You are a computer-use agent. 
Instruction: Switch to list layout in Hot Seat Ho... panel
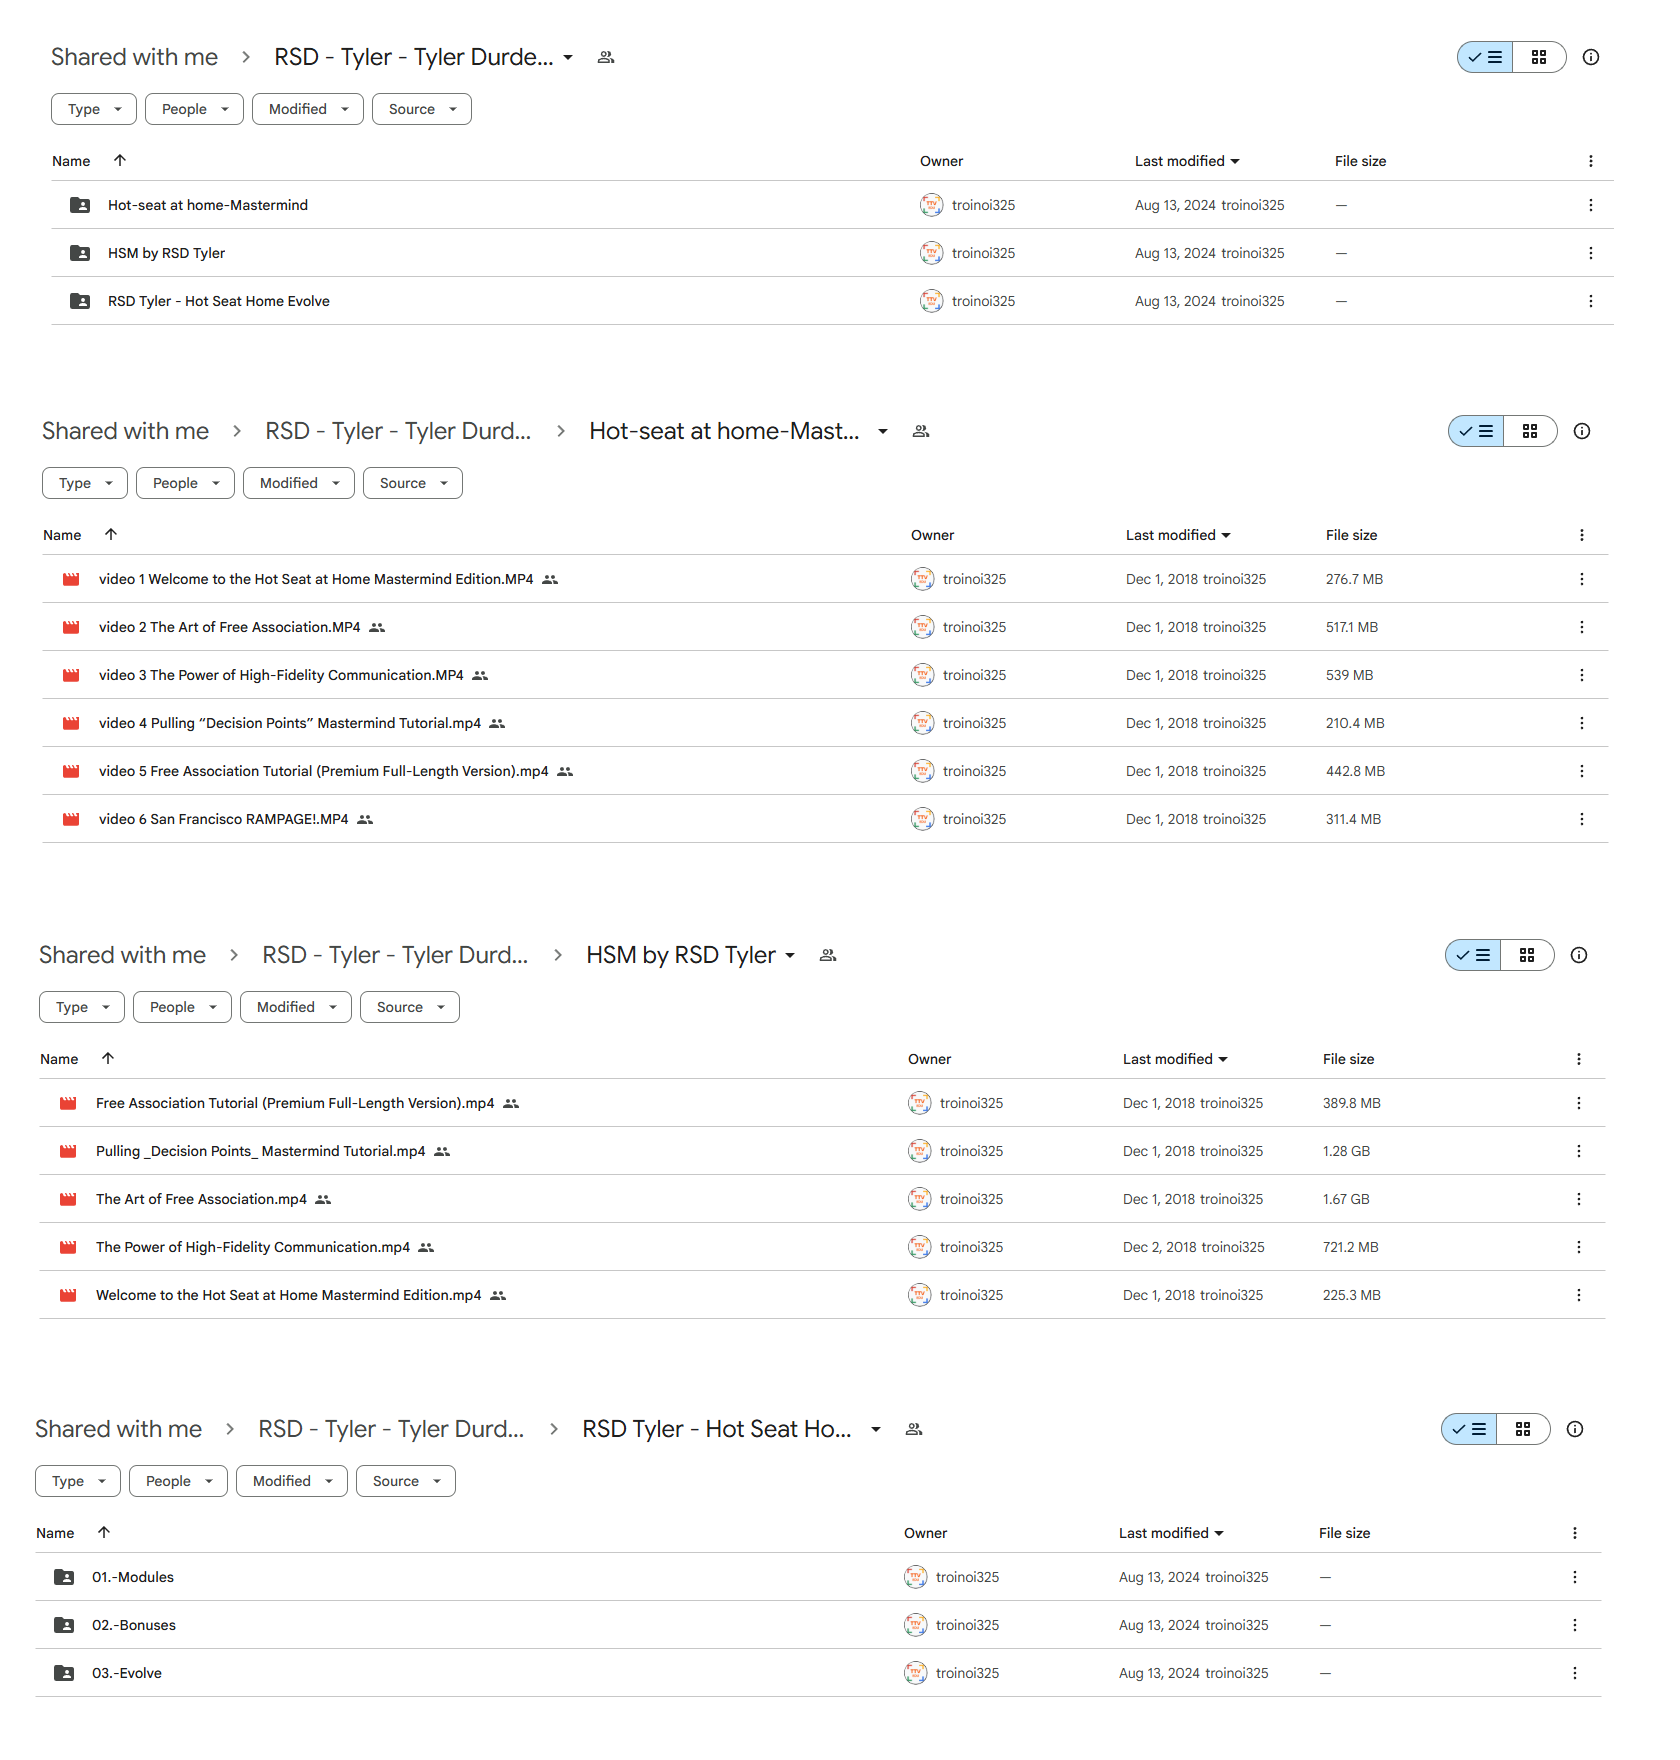point(1469,1429)
